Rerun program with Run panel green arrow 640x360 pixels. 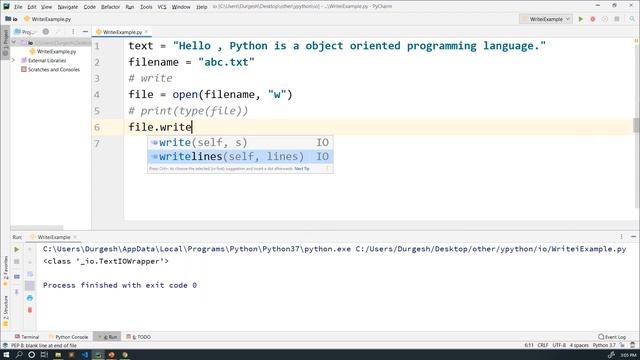(17, 249)
